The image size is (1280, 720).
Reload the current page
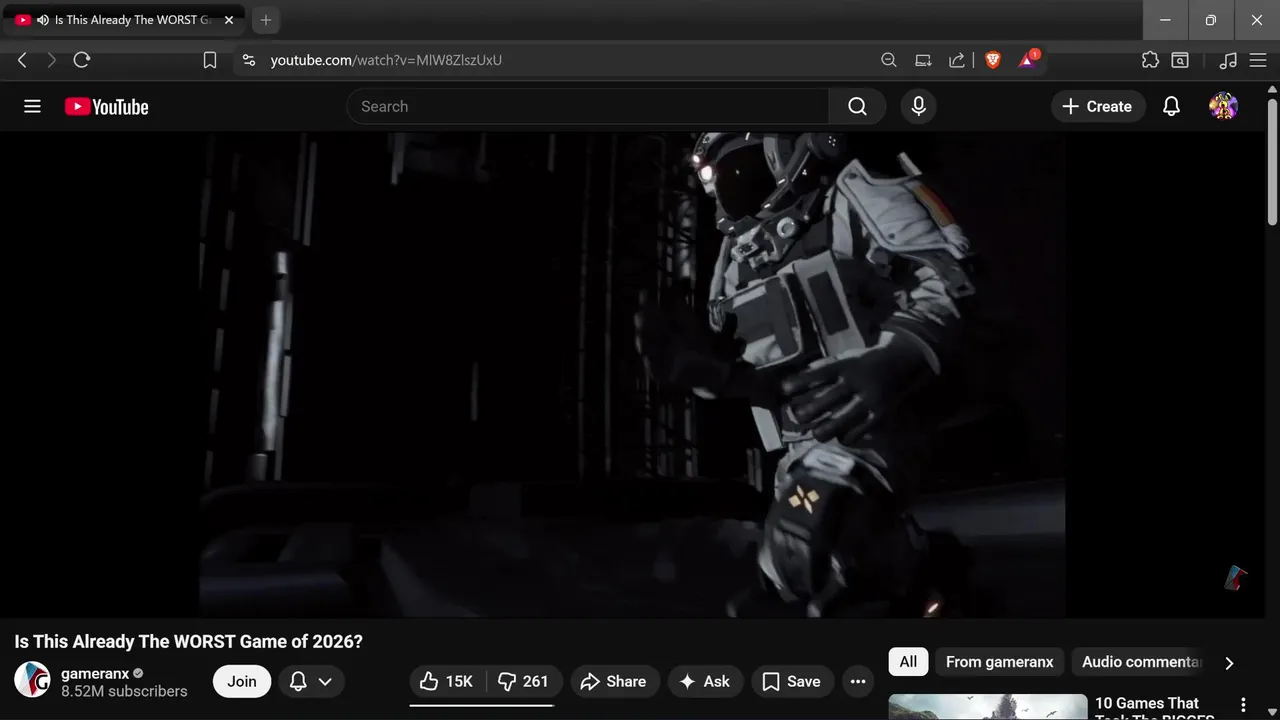(82, 60)
